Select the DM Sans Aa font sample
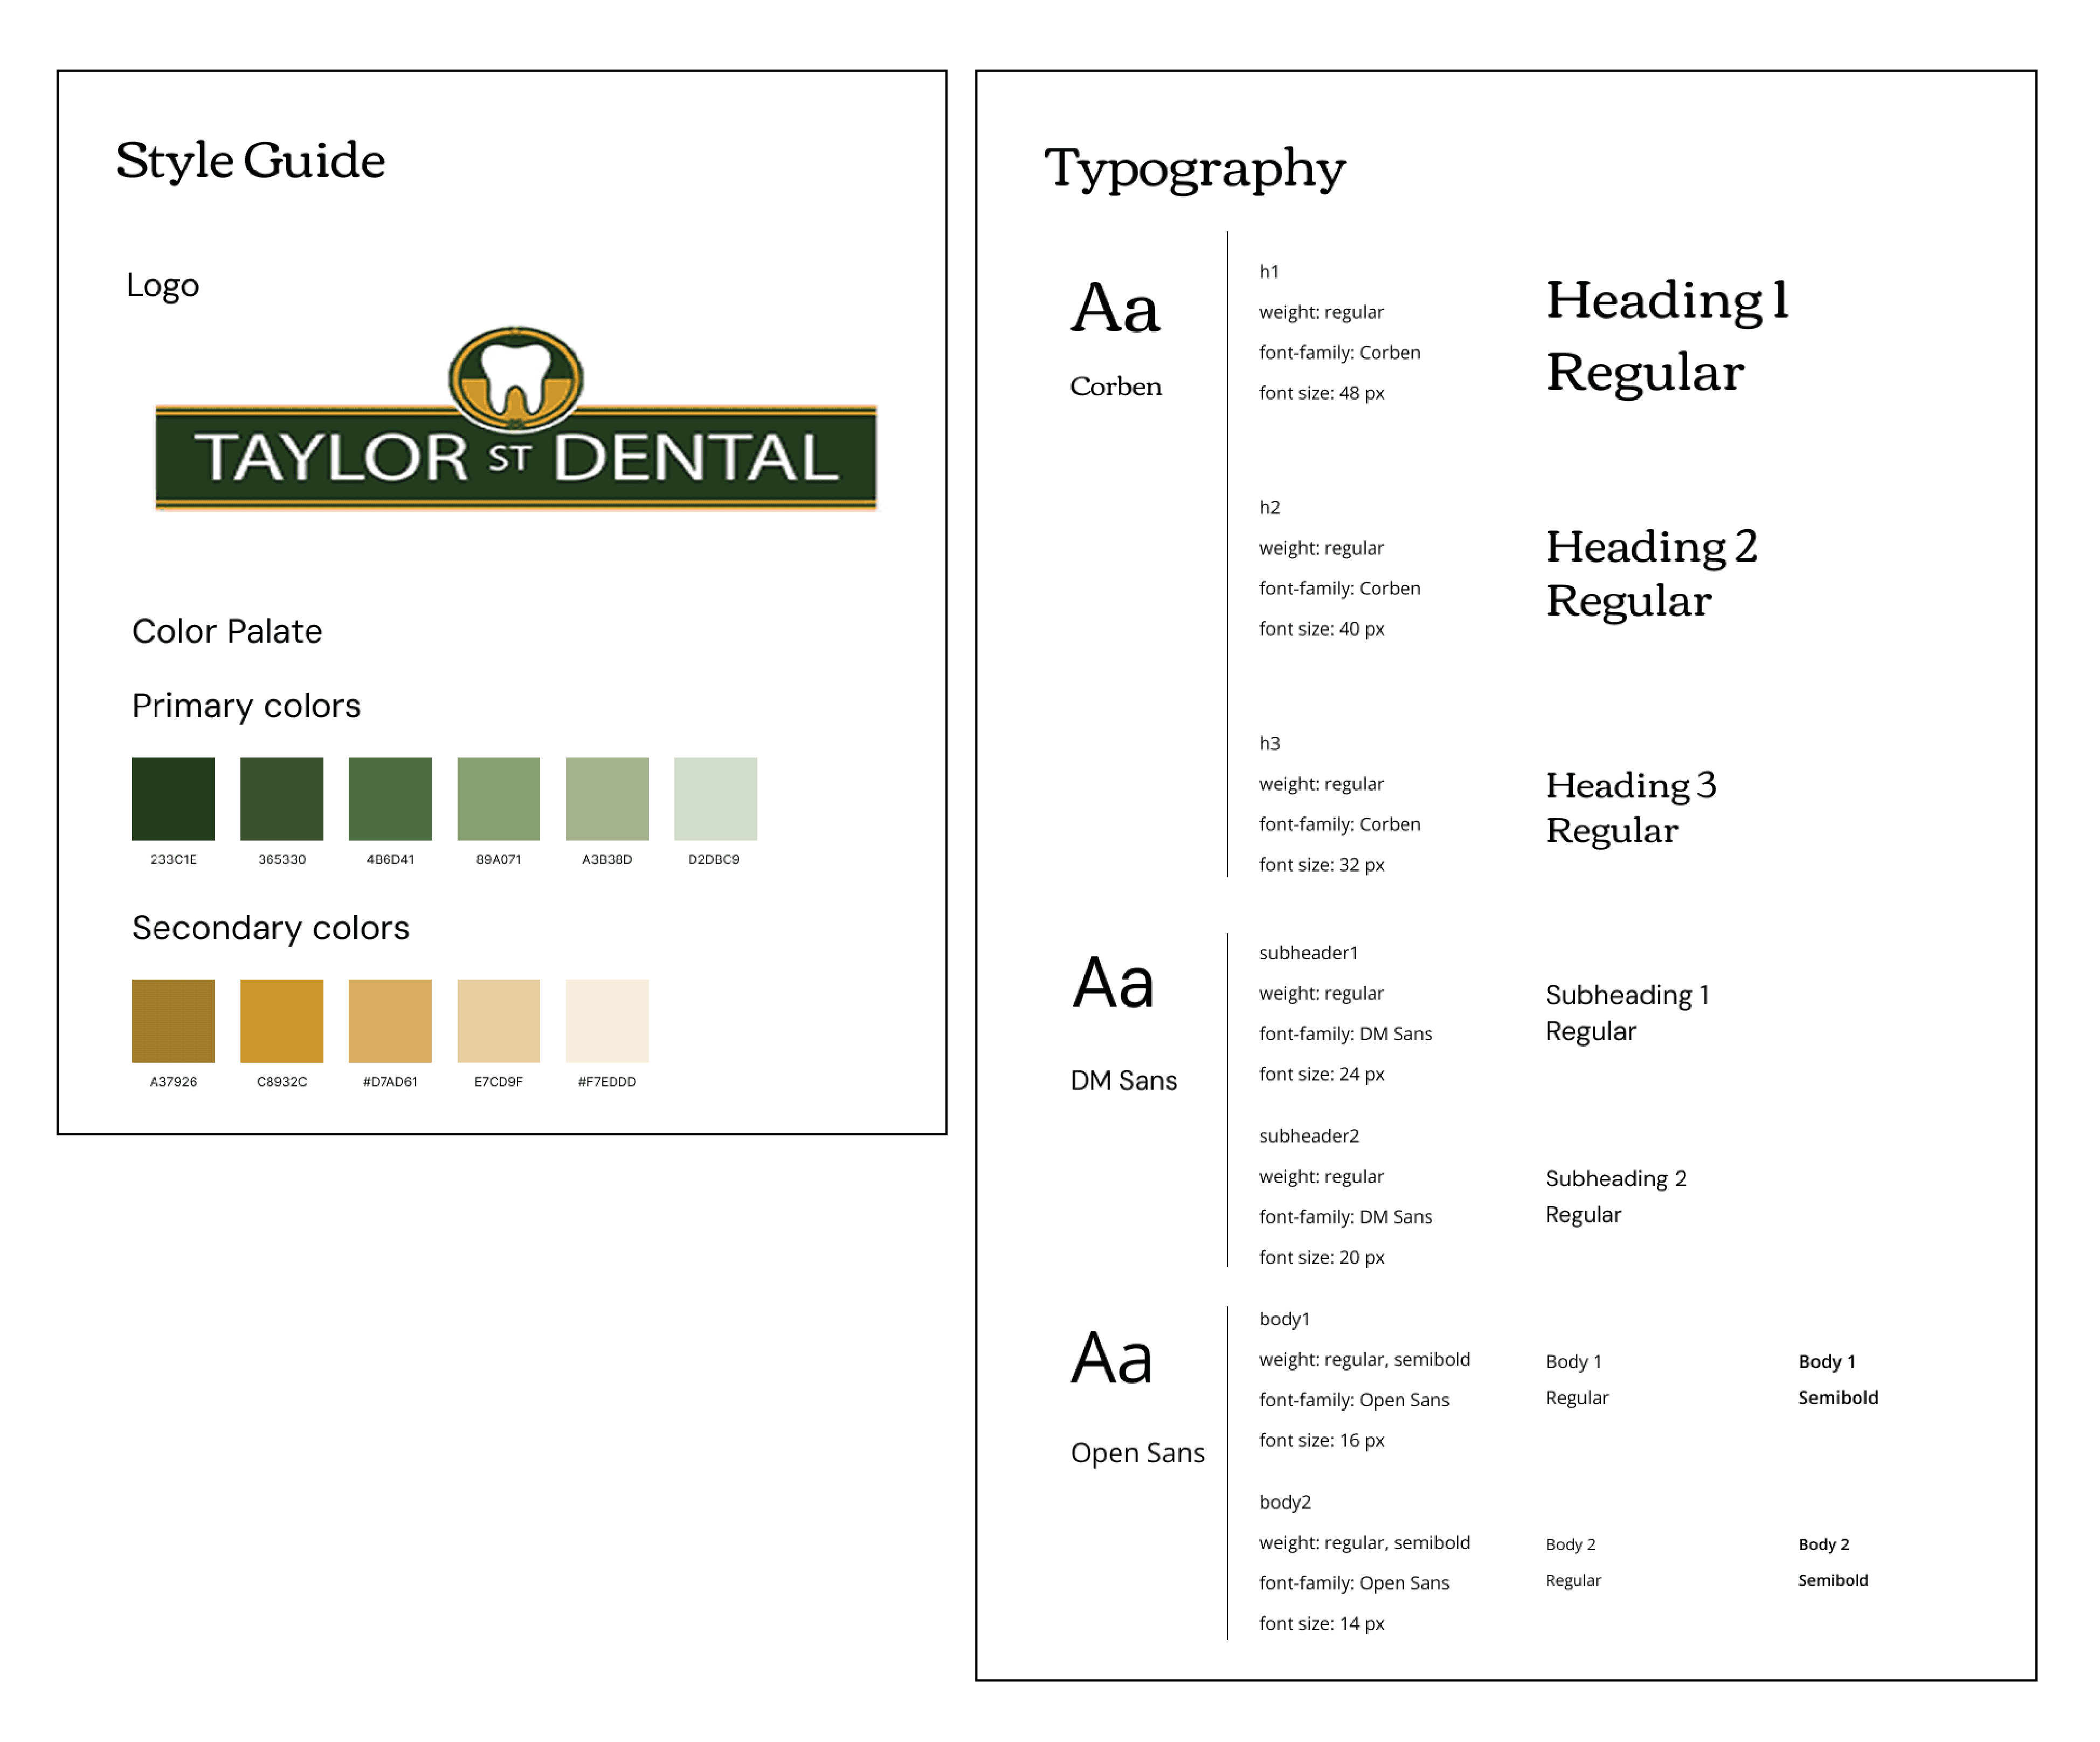 [1113, 983]
